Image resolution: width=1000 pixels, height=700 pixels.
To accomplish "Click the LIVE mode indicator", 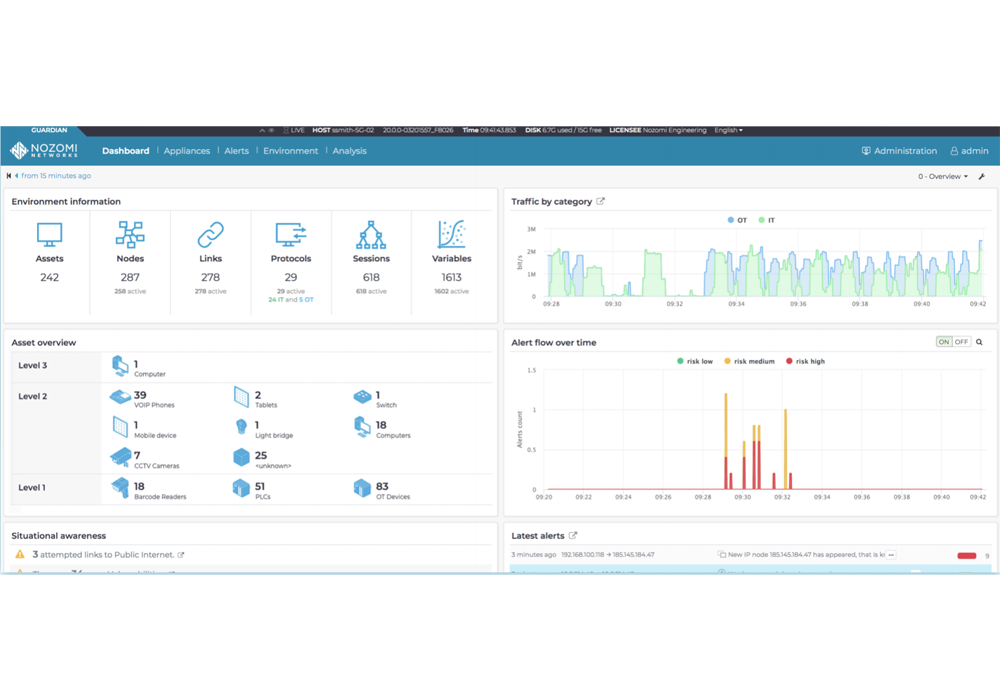I will pyautogui.click(x=294, y=130).
